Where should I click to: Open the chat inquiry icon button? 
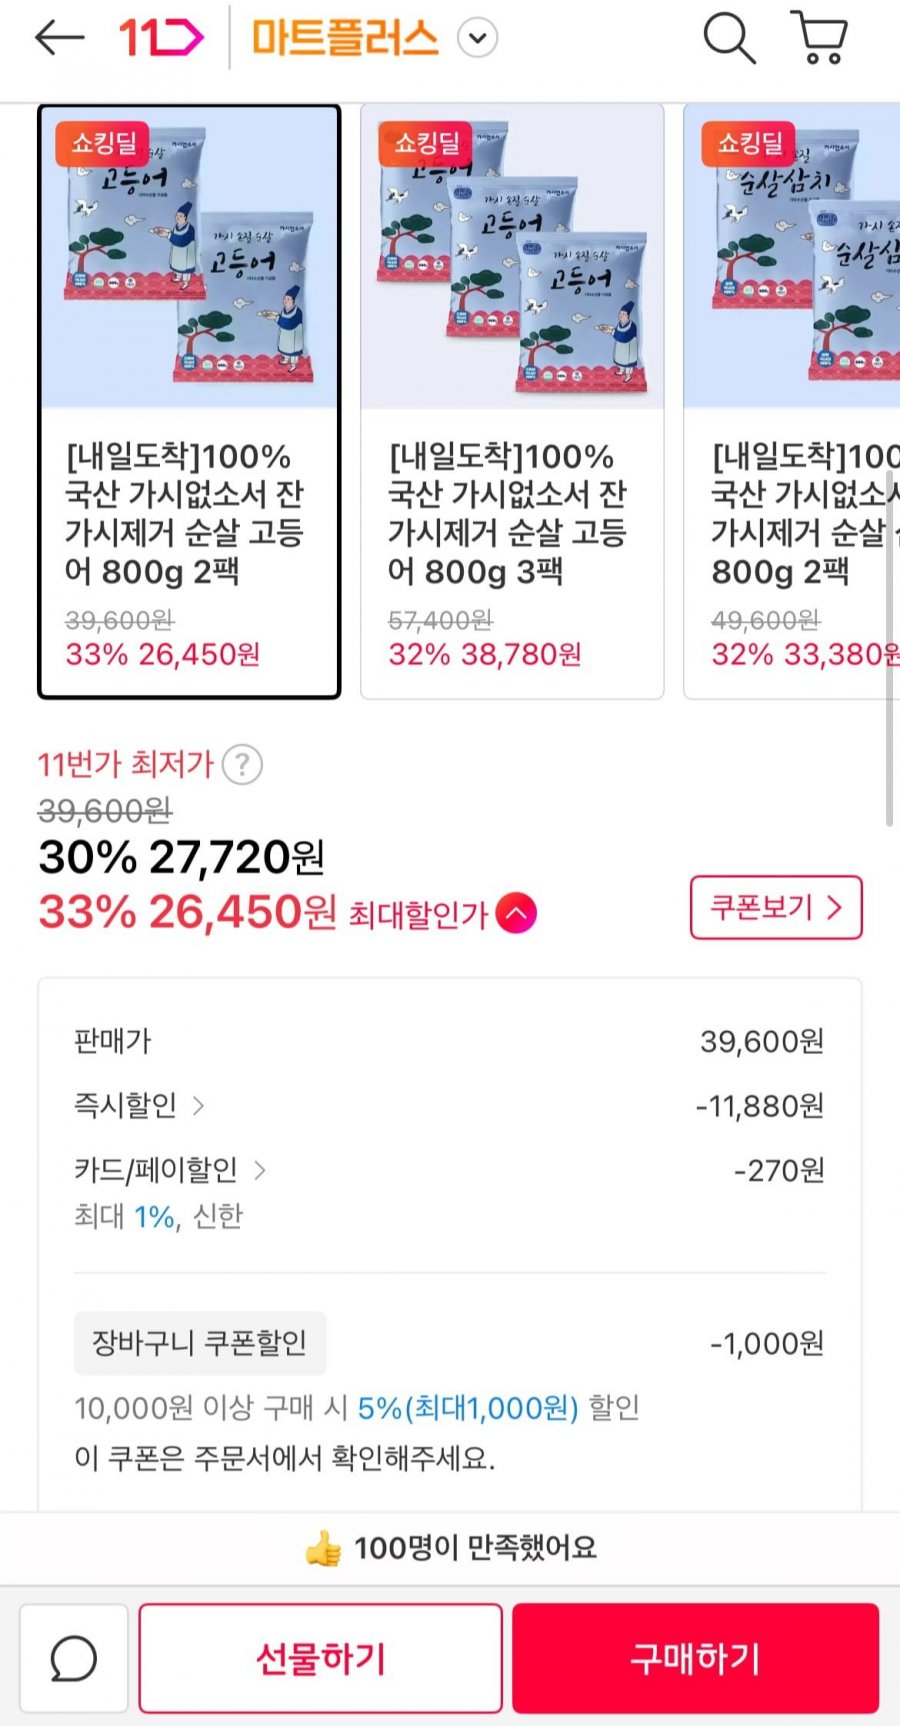coord(74,1658)
